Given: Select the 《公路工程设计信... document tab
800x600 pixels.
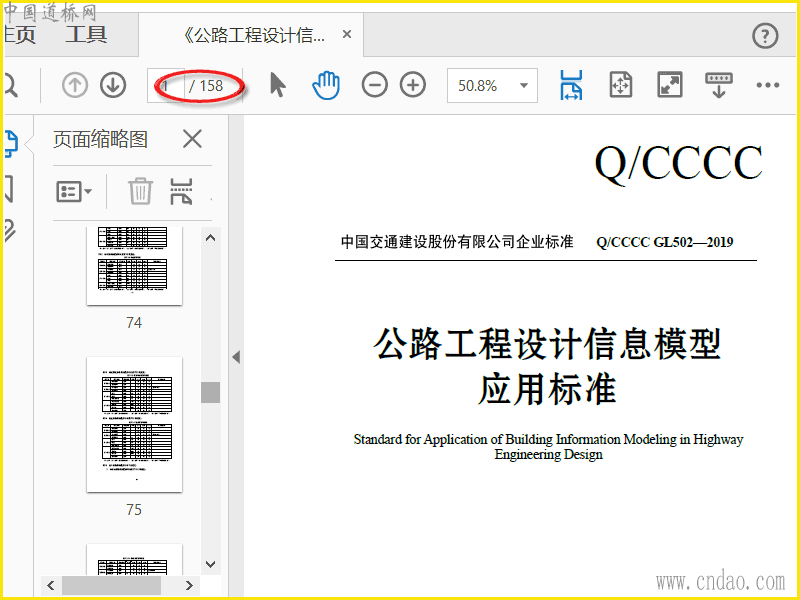Looking at the screenshot, I should coord(254,35).
